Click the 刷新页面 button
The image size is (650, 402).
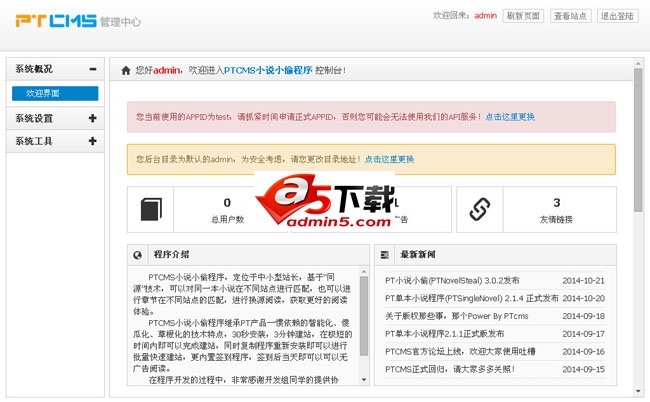click(x=523, y=16)
